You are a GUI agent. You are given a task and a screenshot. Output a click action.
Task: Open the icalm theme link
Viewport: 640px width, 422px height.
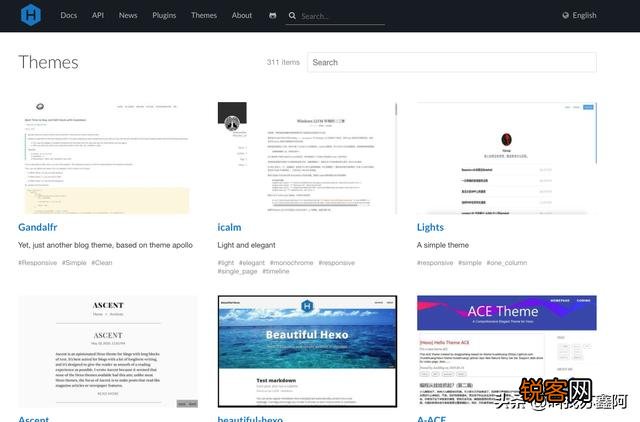tap(229, 227)
